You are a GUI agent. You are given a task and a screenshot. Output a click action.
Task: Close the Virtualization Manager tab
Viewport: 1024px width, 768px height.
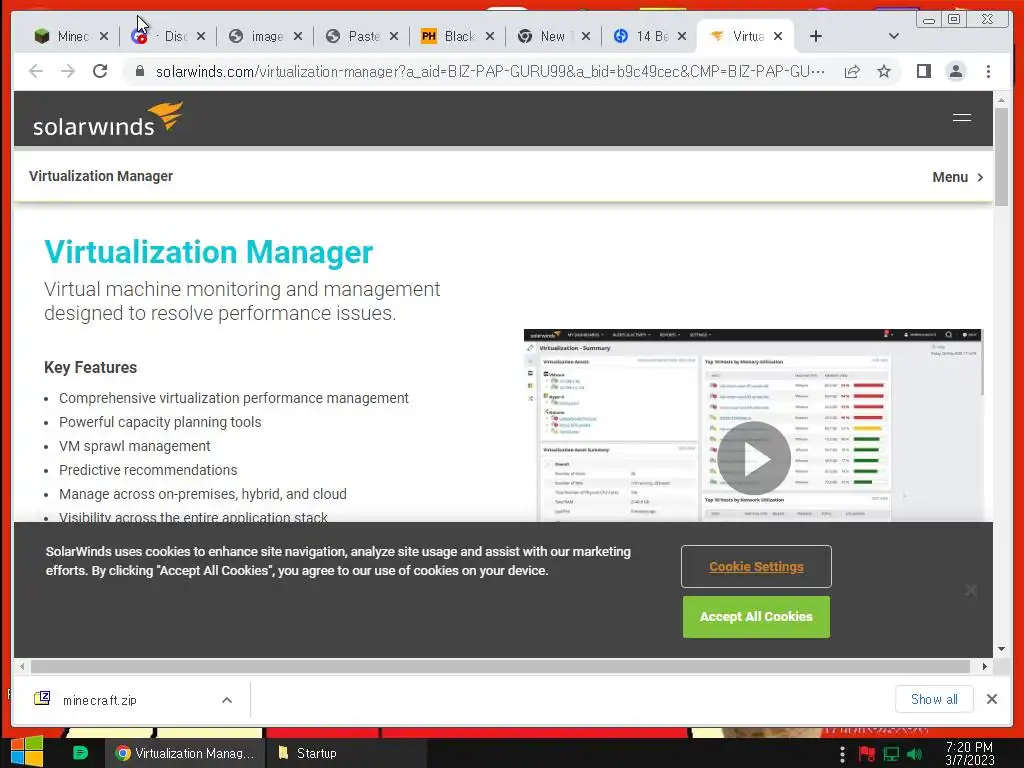(778, 37)
